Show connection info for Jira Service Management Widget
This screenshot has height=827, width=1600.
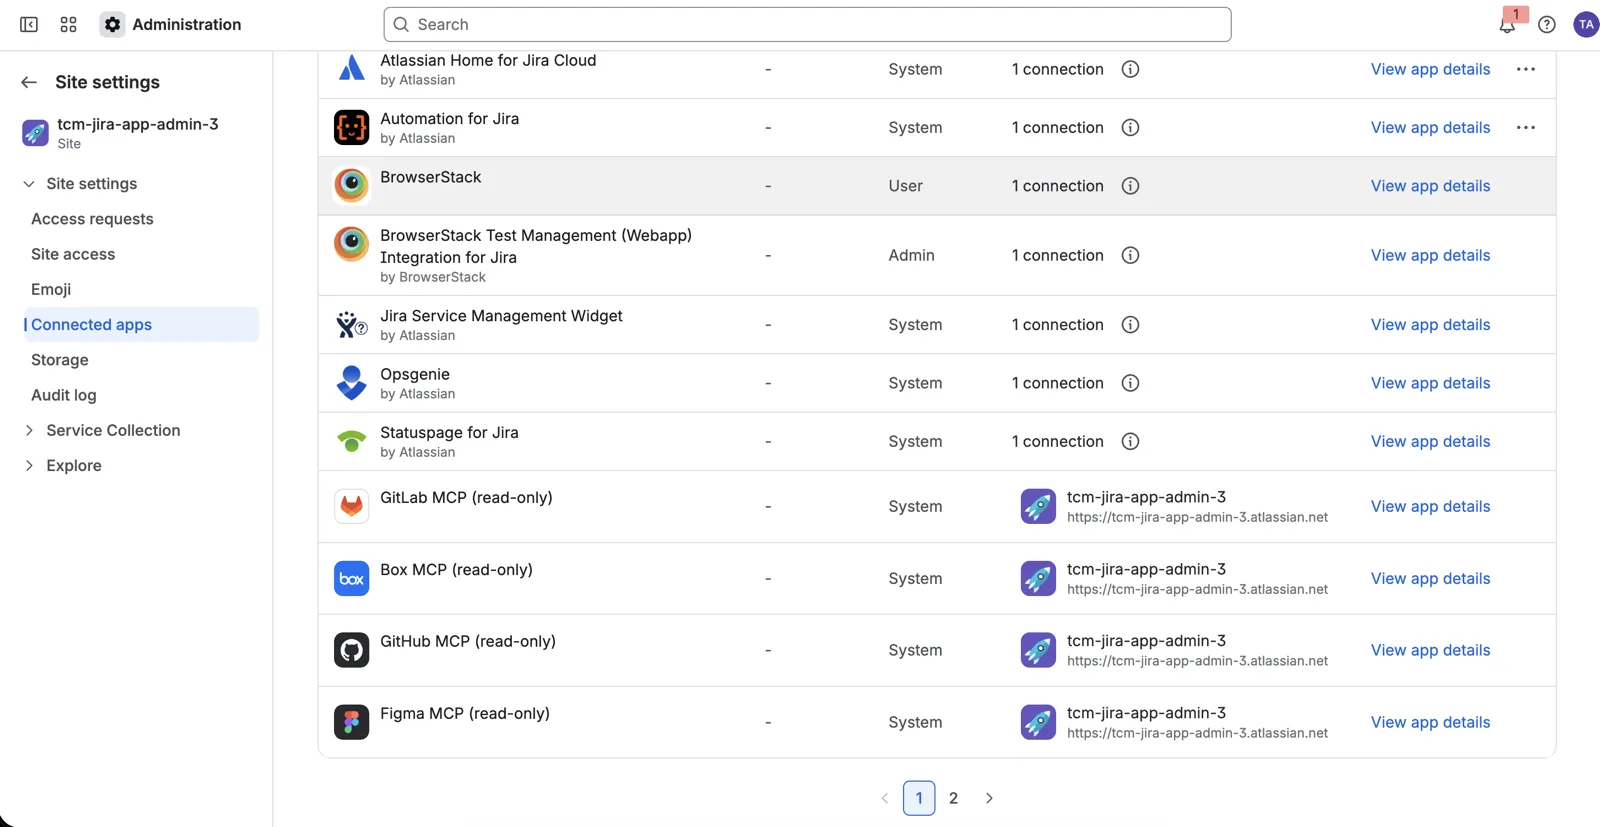[x=1130, y=325]
